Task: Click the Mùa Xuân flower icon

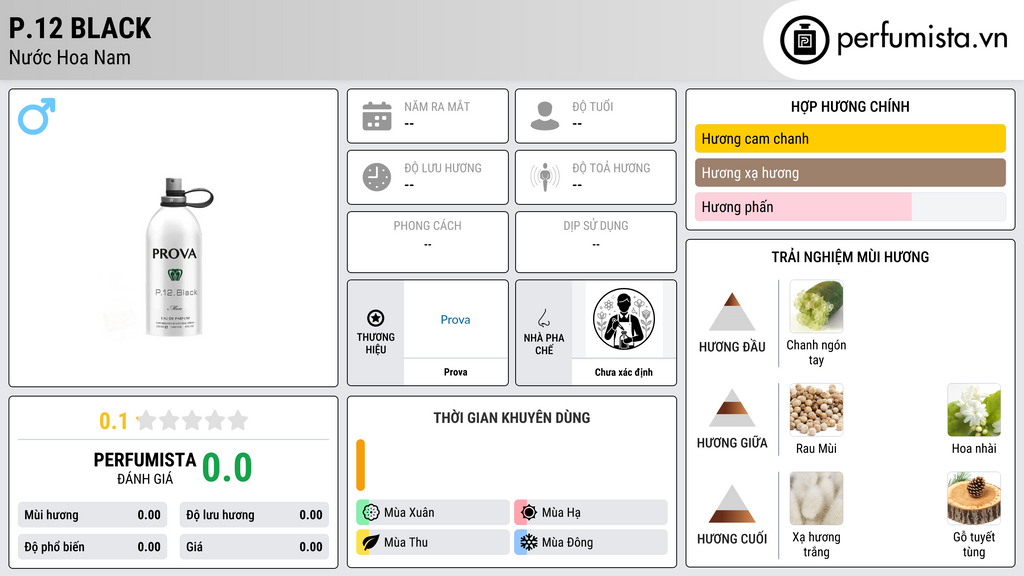Action: pos(371,513)
